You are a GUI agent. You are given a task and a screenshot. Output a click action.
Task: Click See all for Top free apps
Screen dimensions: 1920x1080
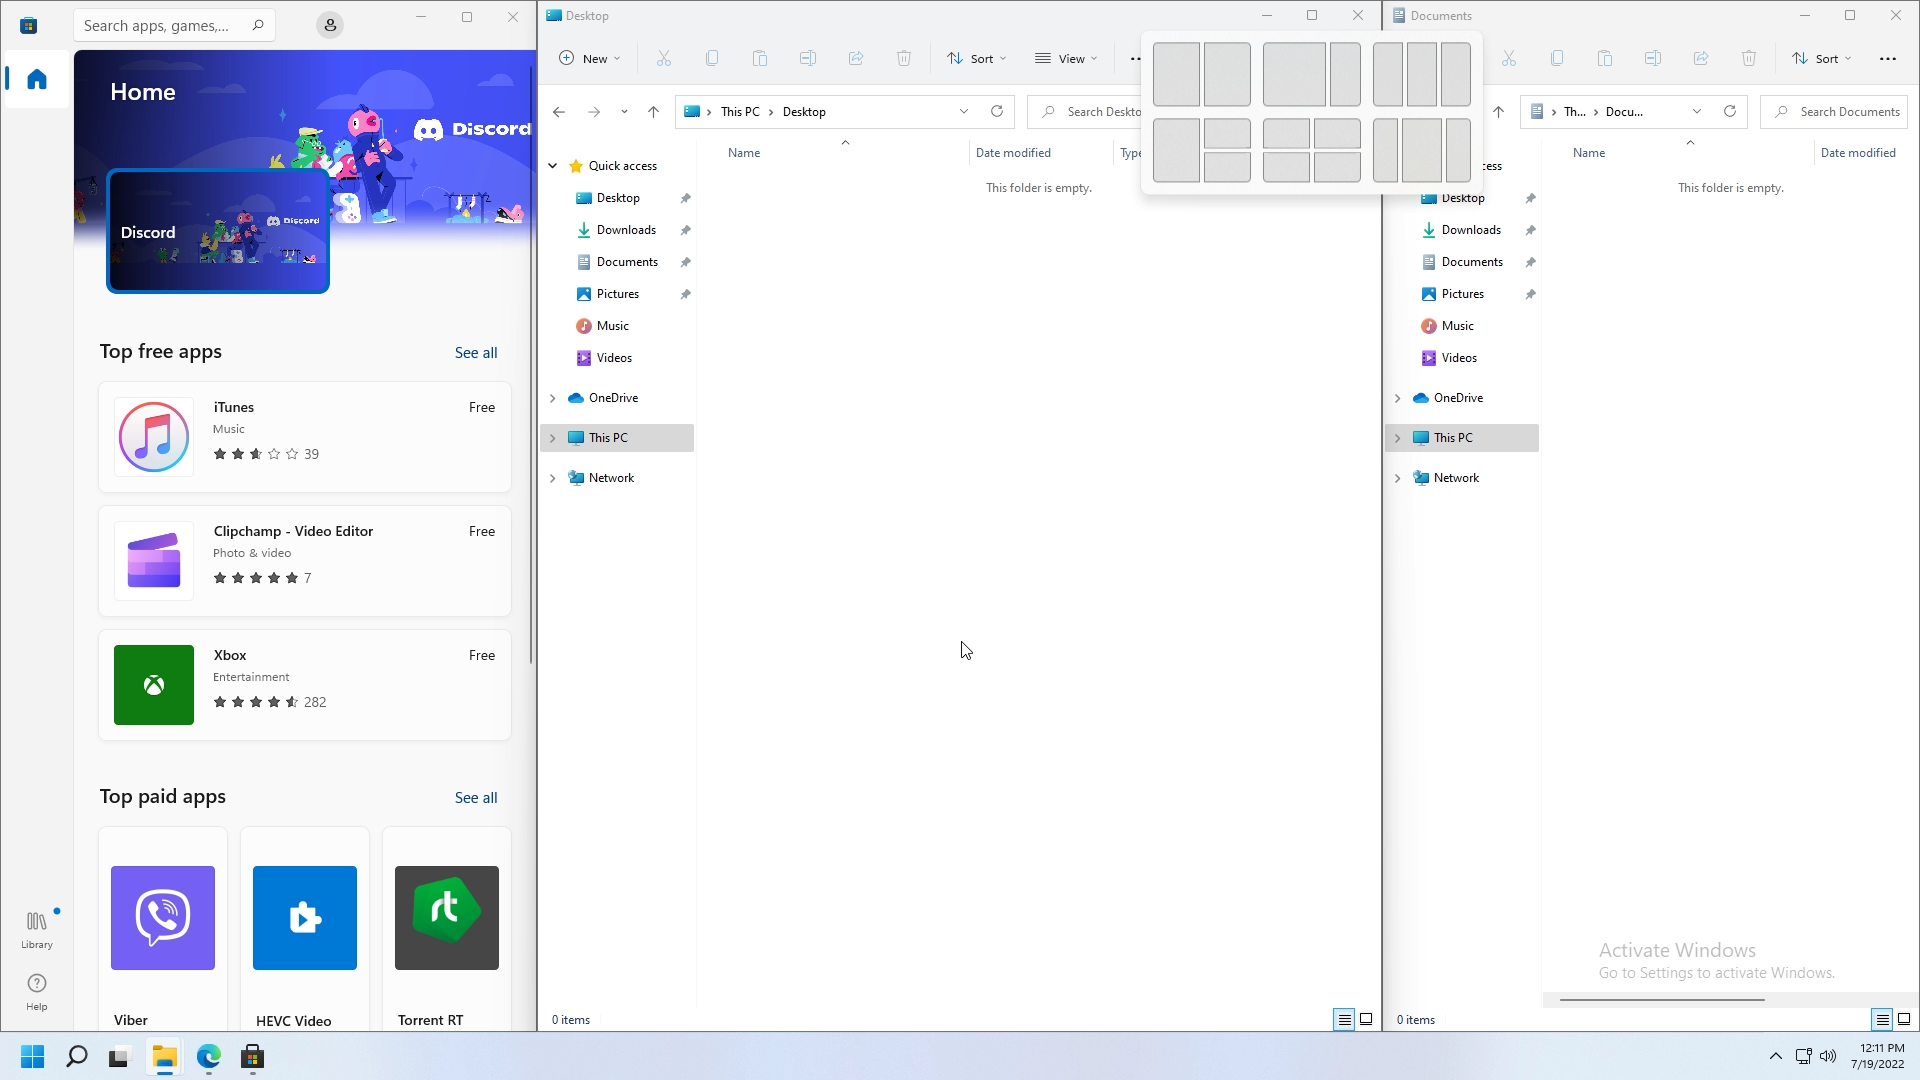[476, 353]
